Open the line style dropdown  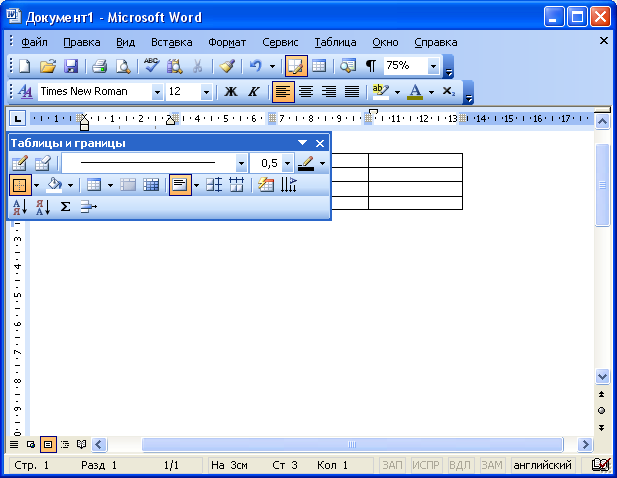[241, 163]
